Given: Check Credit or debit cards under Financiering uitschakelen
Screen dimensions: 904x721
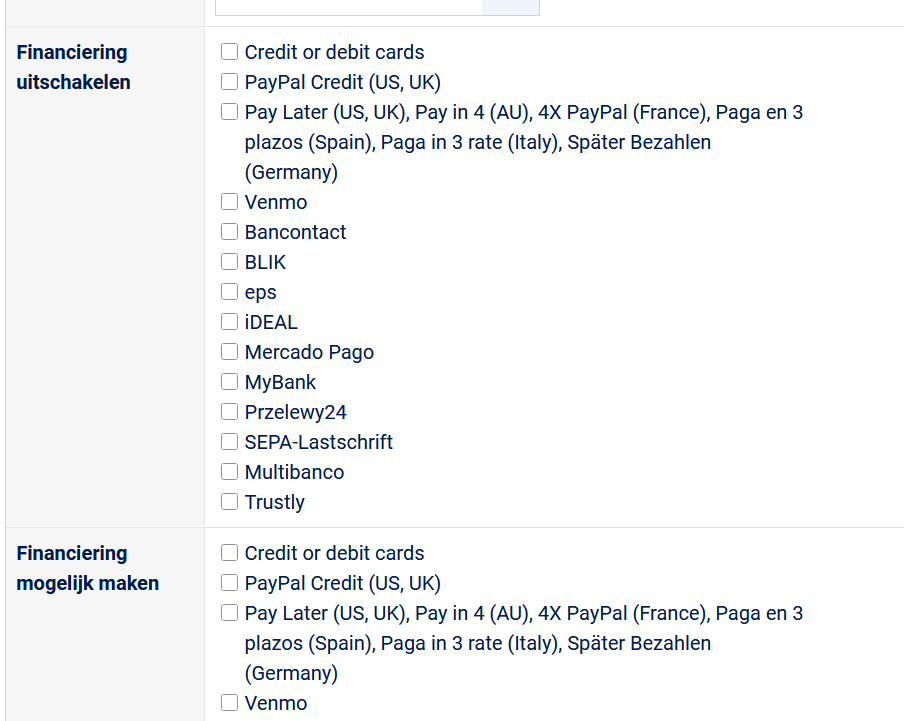Looking at the screenshot, I should pyautogui.click(x=230, y=52).
